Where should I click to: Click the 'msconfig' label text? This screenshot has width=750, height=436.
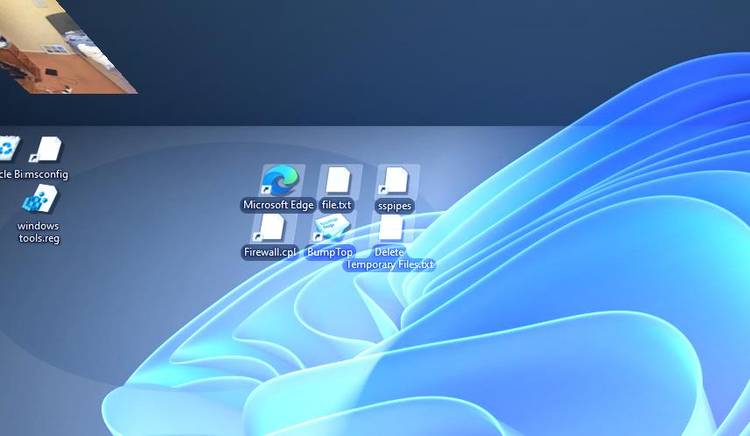coord(47,174)
